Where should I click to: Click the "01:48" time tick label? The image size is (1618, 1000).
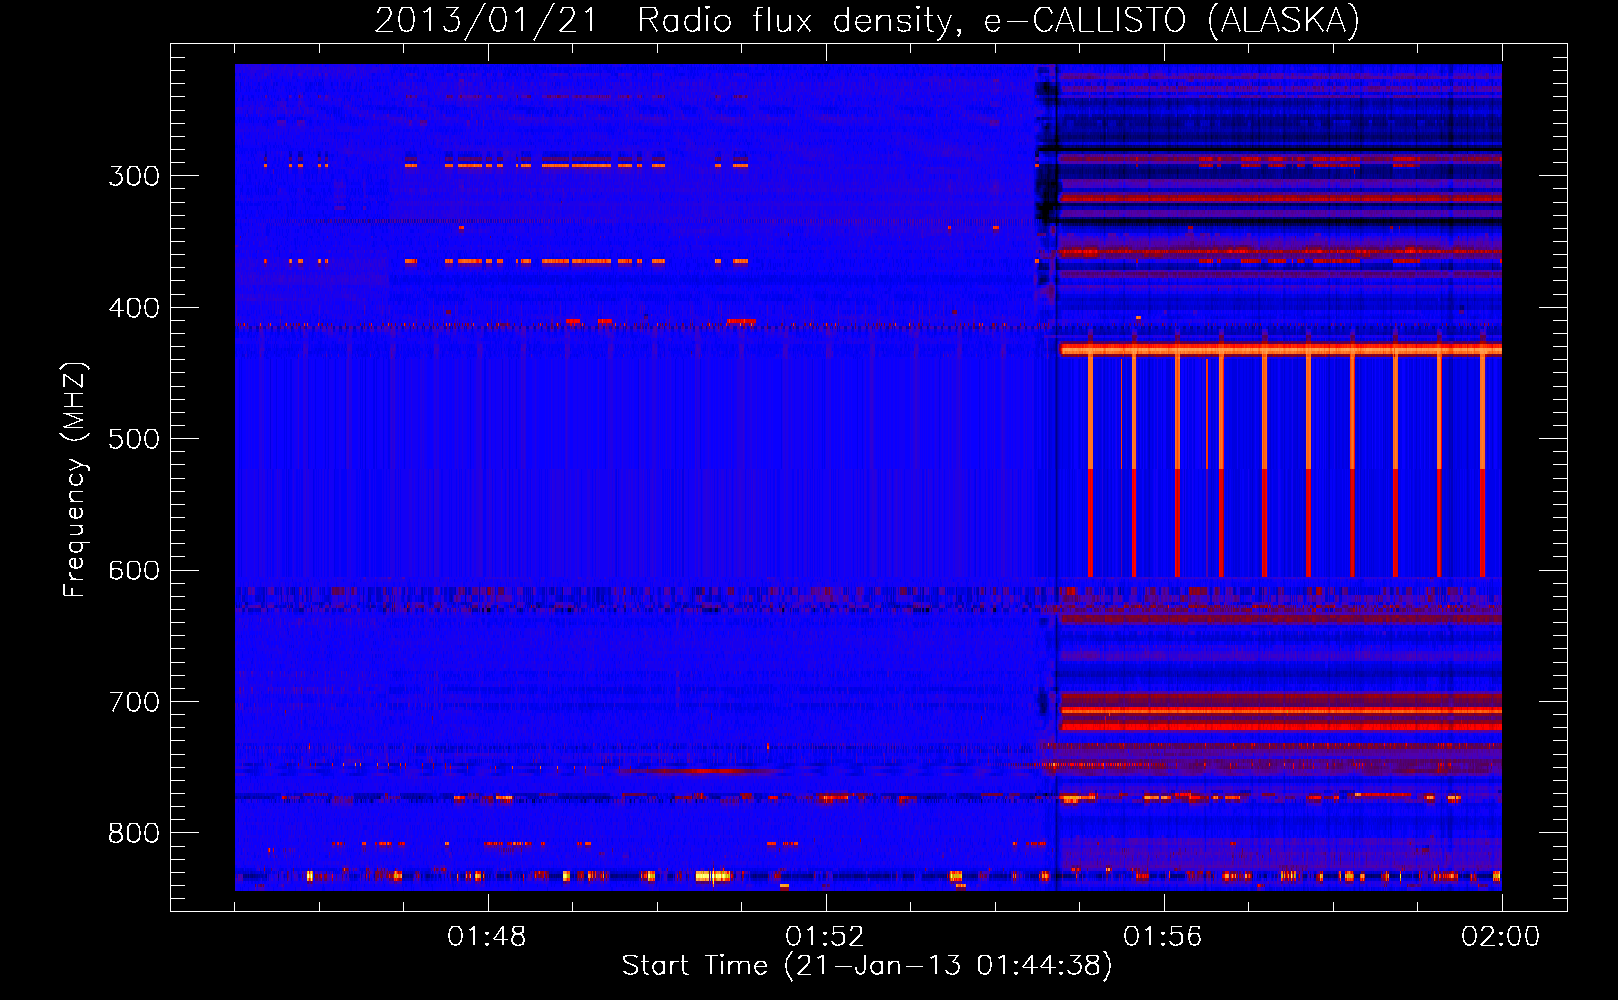487,937
